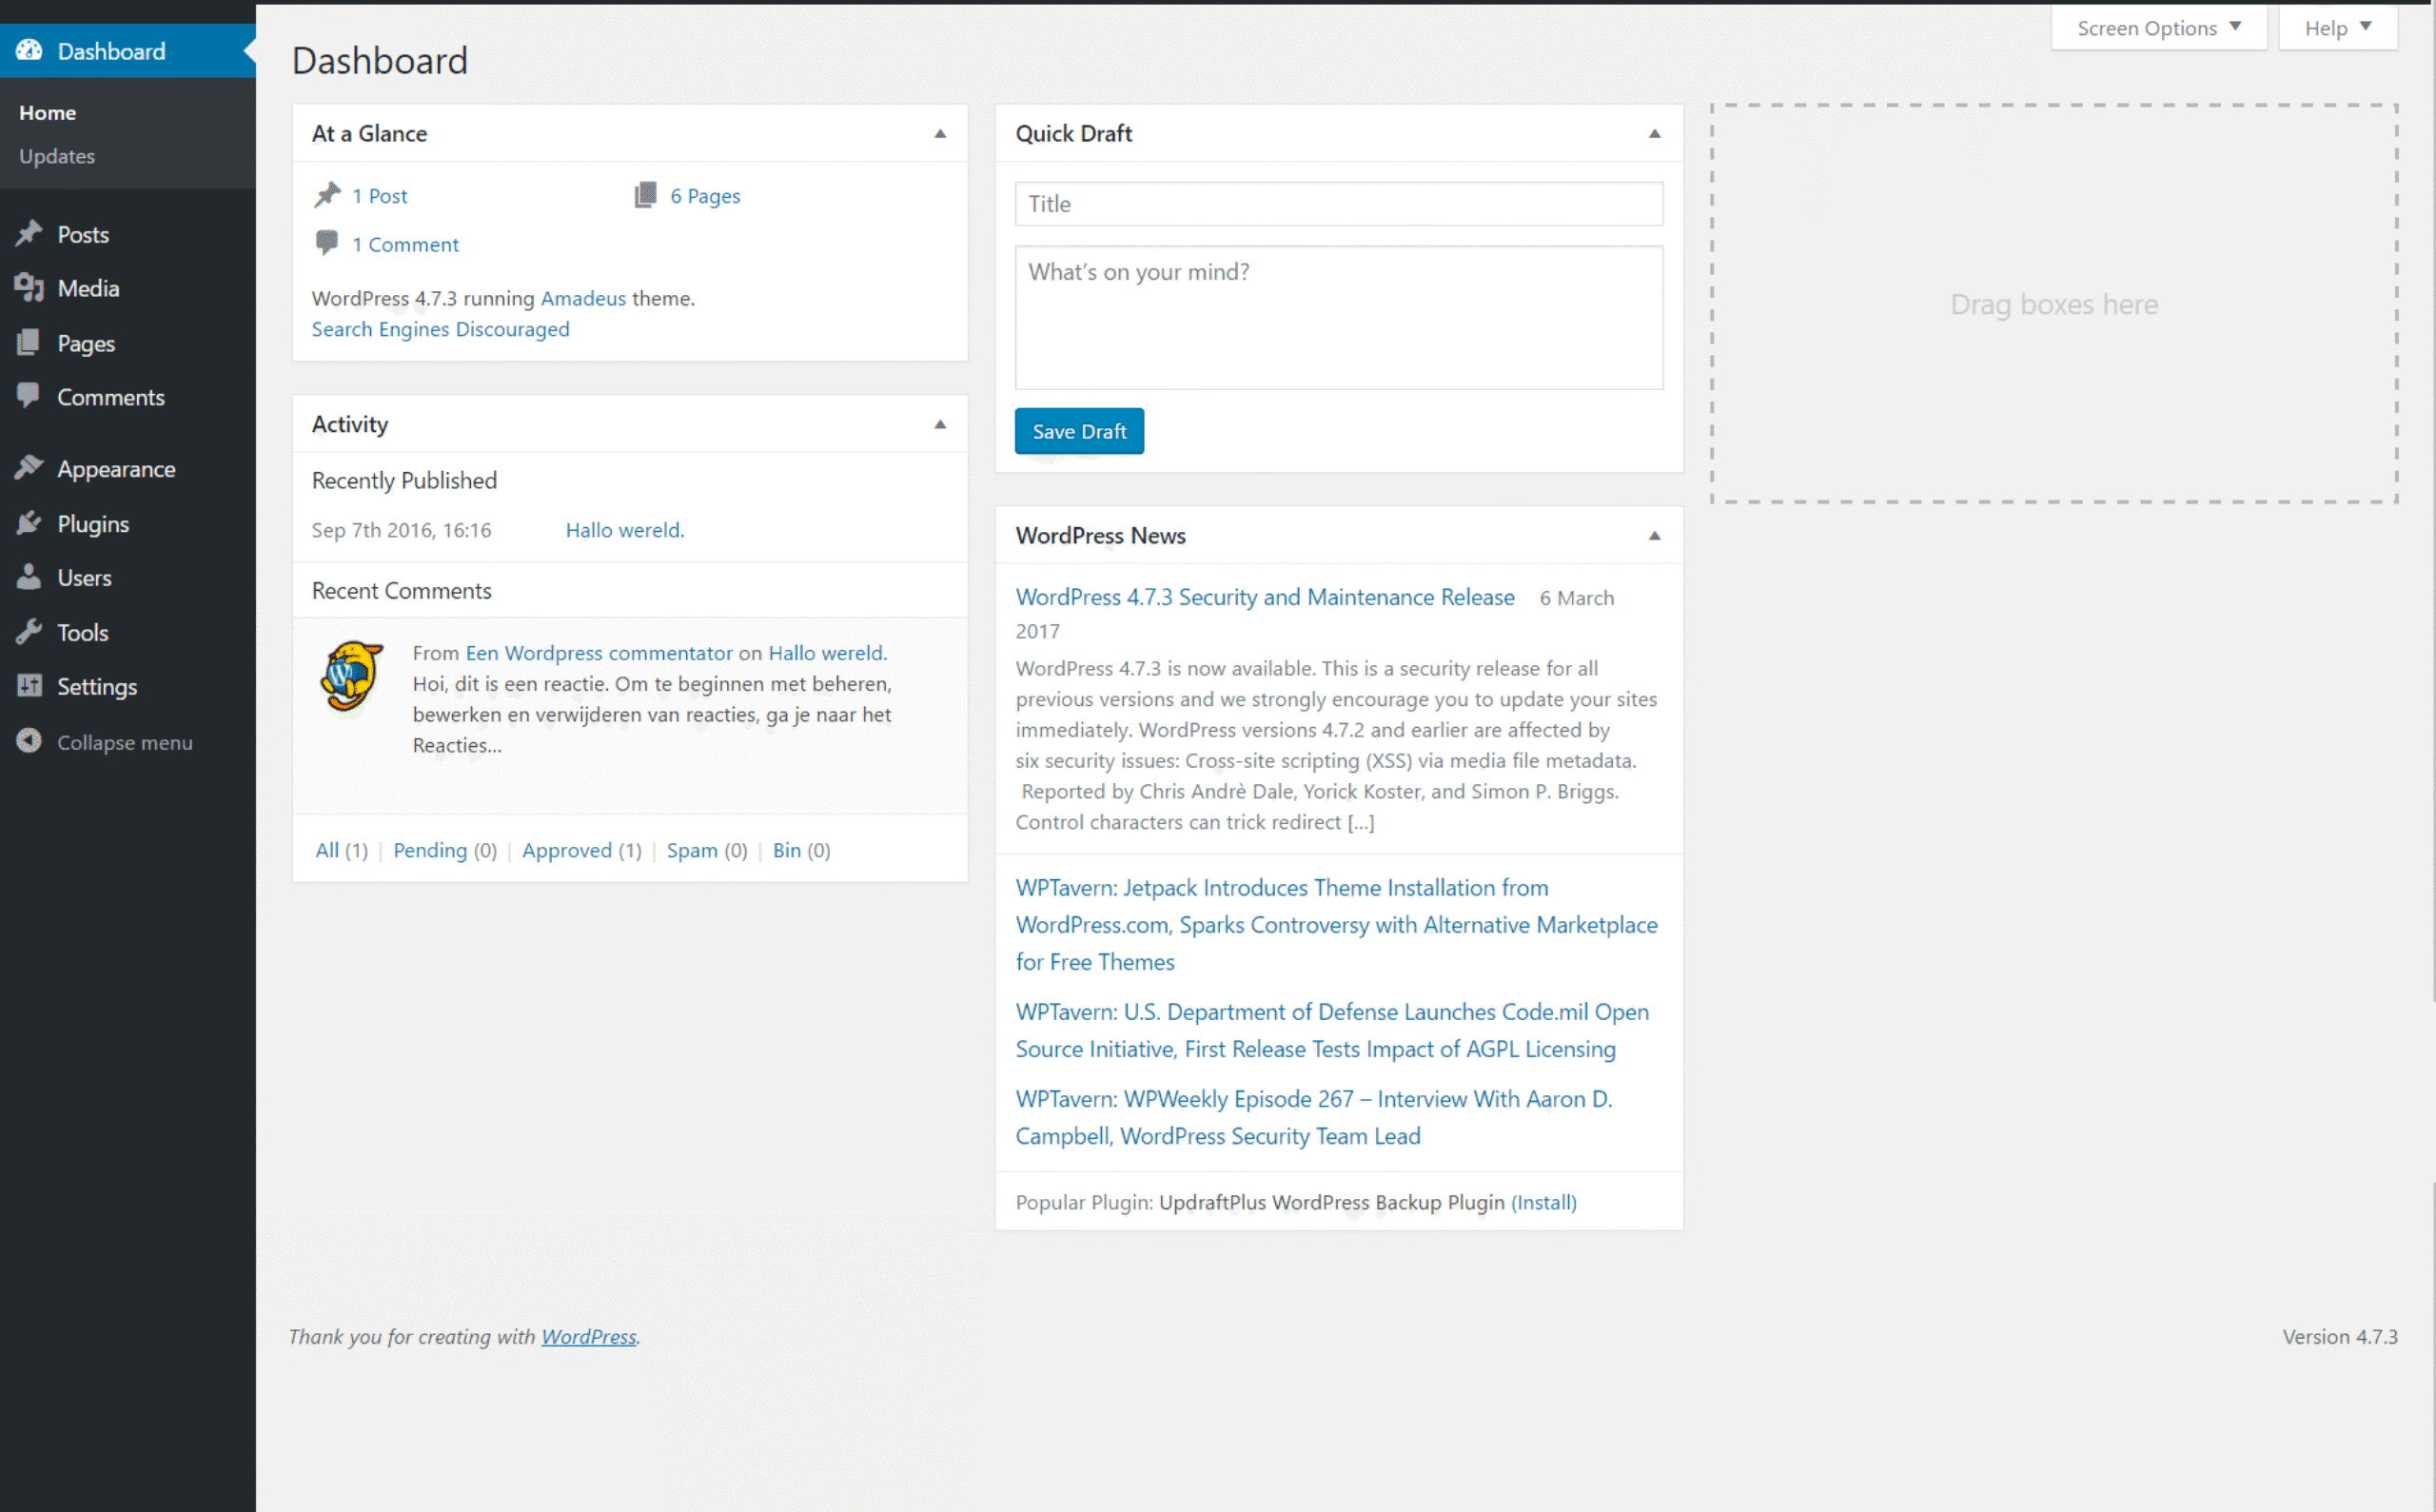The image size is (2436, 1512).
Task: Click the Posts pushpin icon in sidebar
Action: coord(29,234)
